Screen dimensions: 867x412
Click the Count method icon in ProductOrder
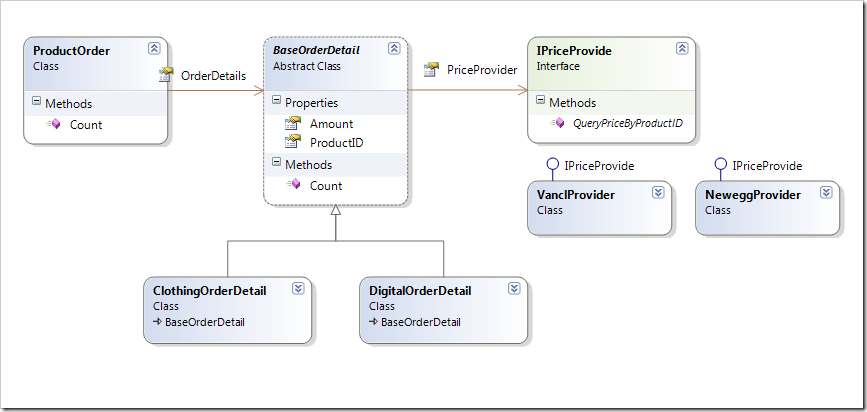pos(54,124)
